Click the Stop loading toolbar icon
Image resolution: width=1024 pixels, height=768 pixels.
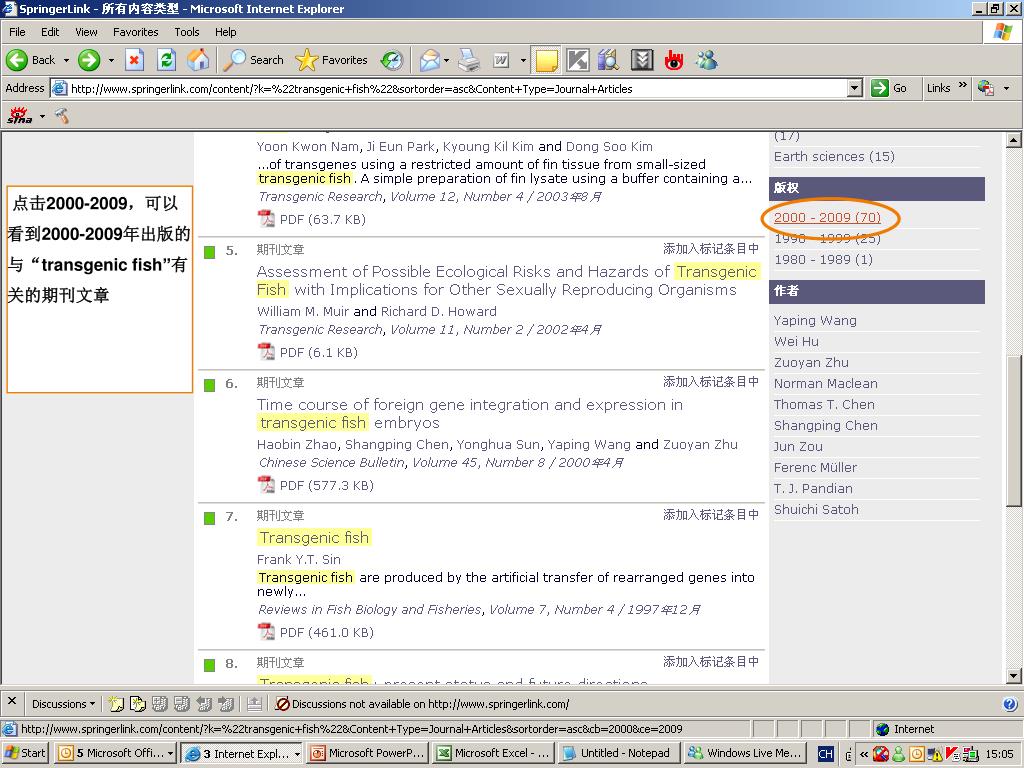134,60
